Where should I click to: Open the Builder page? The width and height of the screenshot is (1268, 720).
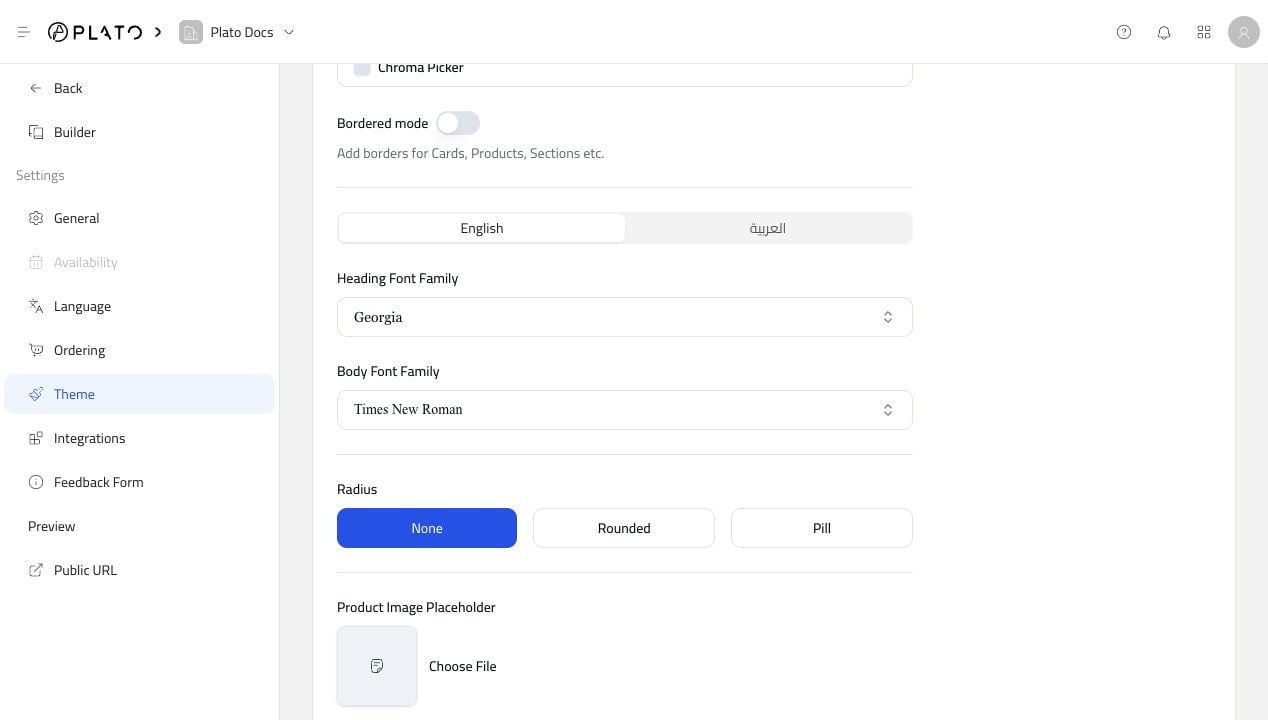[x=139, y=132]
